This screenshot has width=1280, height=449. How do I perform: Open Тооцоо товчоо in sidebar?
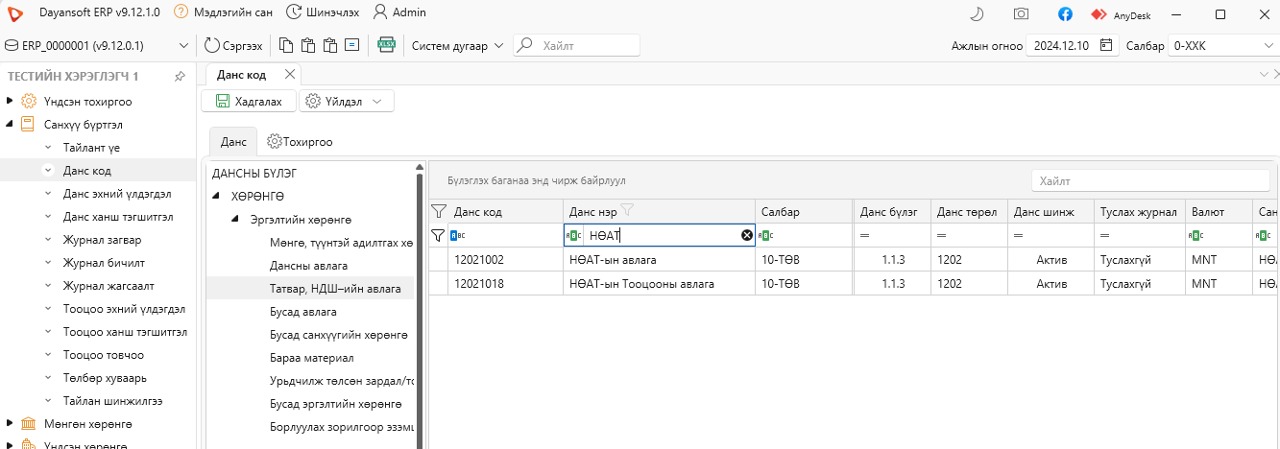pos(103,354)
